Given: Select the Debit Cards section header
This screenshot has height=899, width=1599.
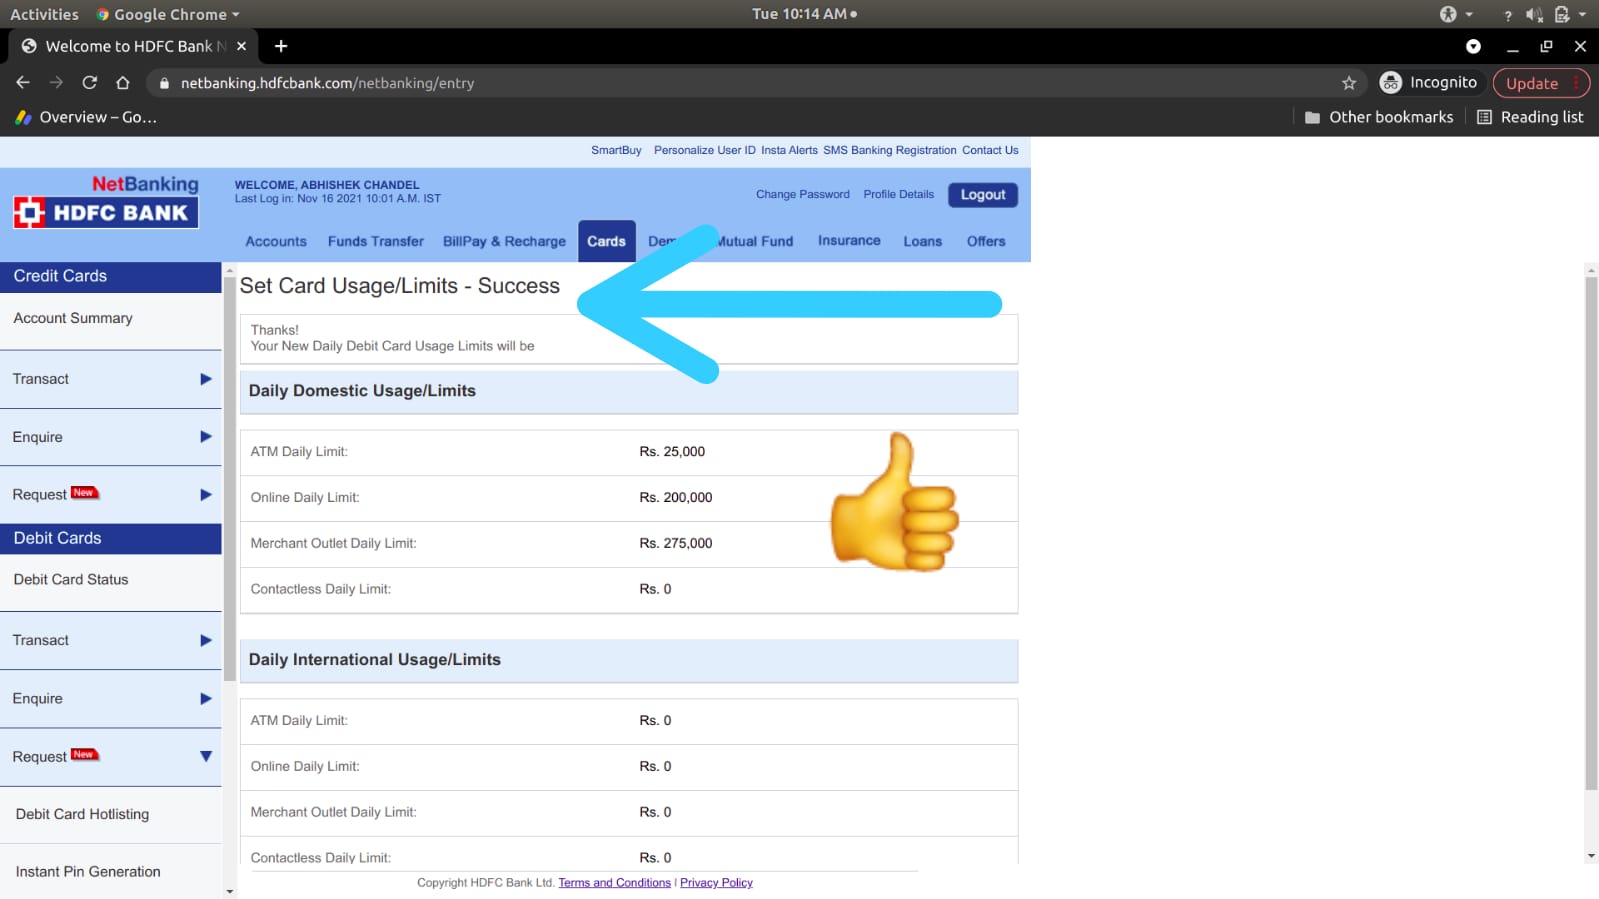Looking at the screenshot, I should tap(110, 538).
